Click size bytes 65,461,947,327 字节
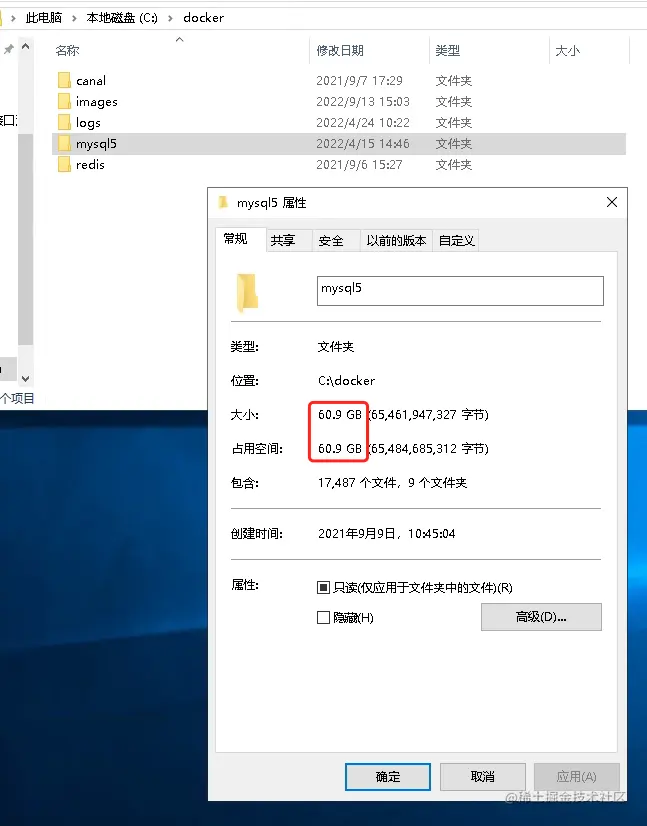 429,415
